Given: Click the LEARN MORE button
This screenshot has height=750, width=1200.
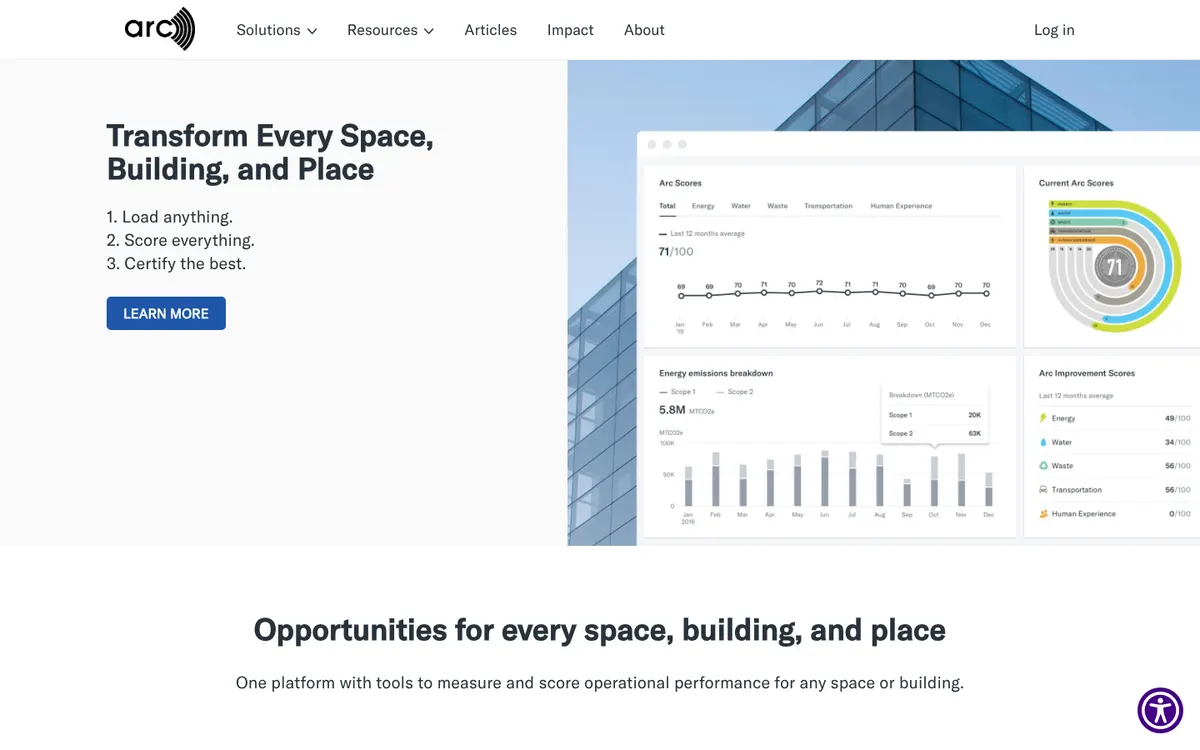Looking at the screenshot, I should [x=166, y=313].
